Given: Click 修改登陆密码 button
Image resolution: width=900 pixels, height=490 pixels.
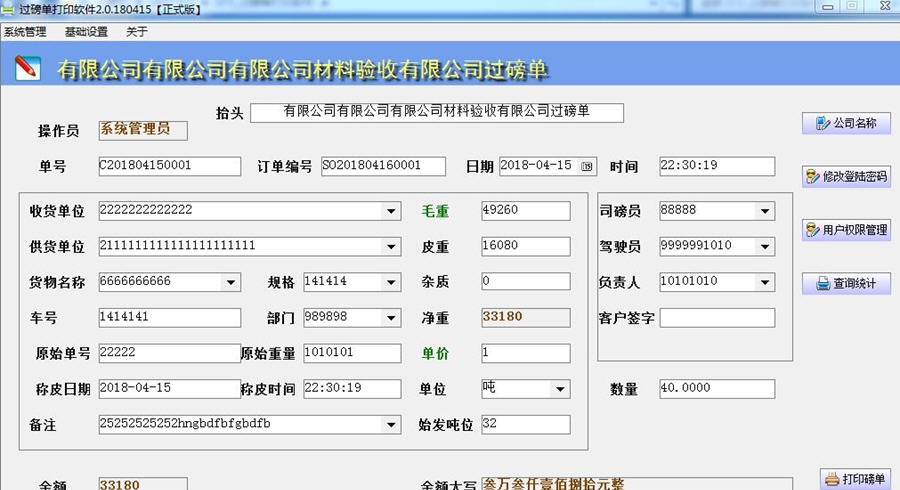Looking at the screenshot, I should coord(846,176).
